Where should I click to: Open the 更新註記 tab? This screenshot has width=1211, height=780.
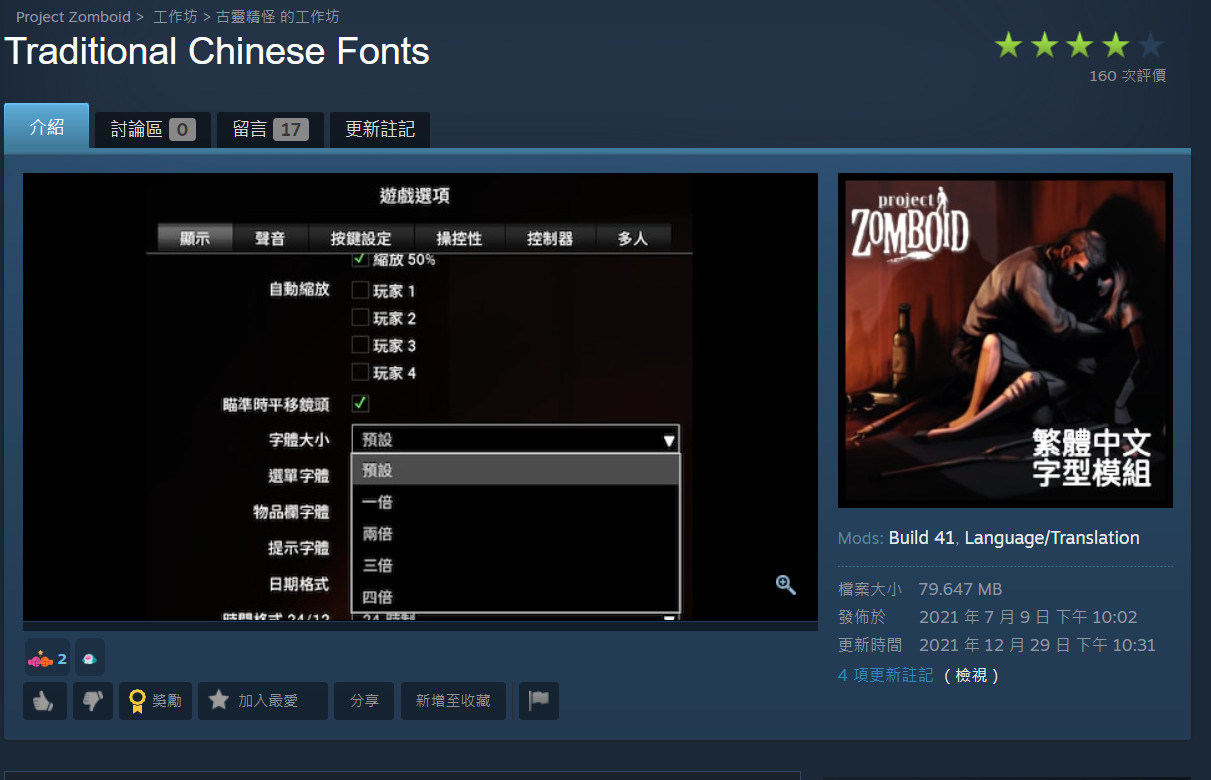[380, 129]
